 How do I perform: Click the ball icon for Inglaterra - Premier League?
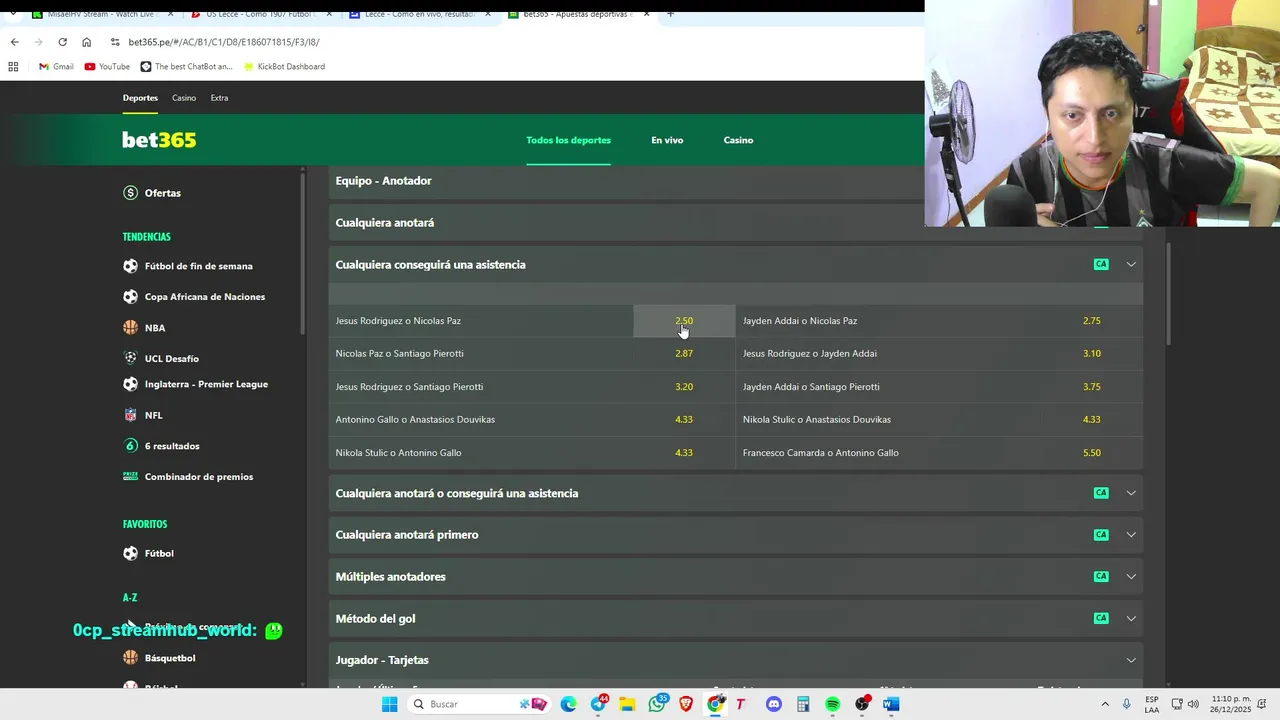[x=130, y=384]
